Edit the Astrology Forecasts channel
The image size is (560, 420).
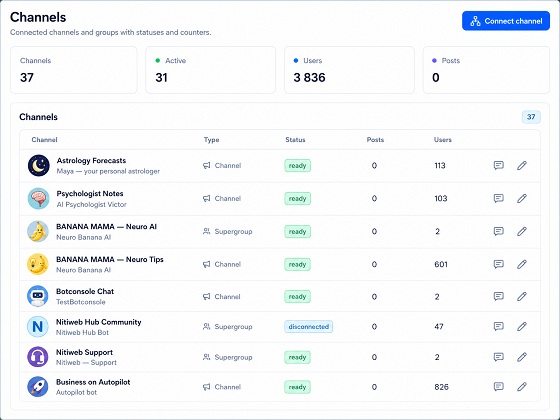click(522, 165)
